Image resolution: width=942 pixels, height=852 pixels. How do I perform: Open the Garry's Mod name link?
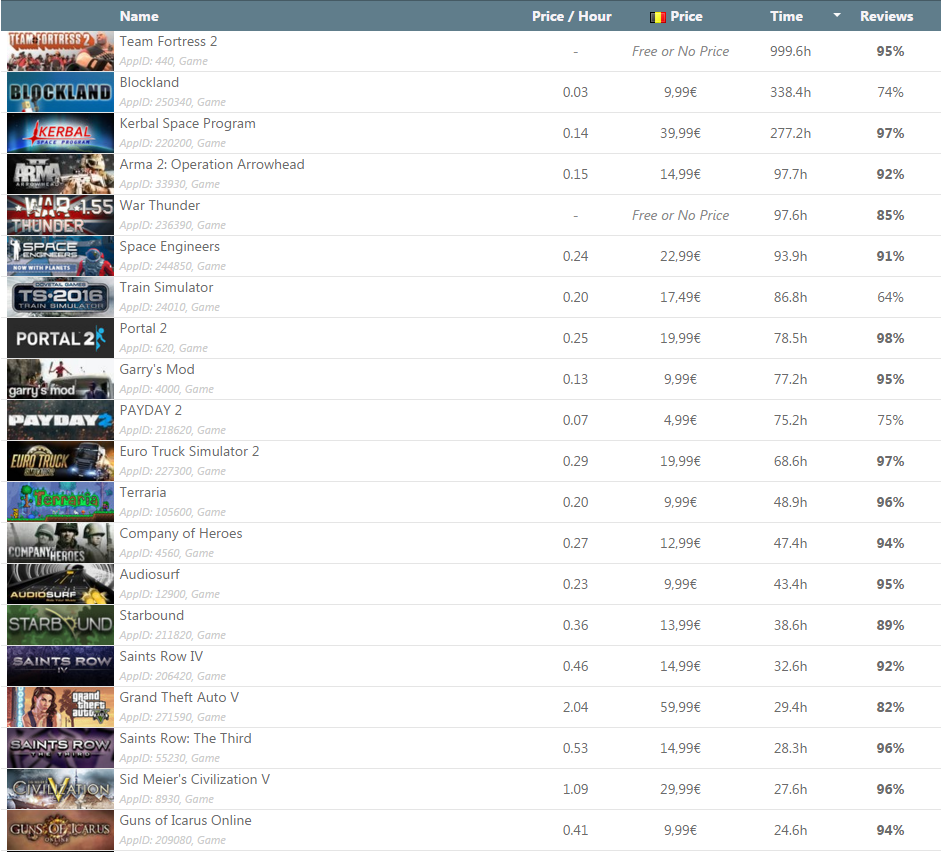pos(157,370)
